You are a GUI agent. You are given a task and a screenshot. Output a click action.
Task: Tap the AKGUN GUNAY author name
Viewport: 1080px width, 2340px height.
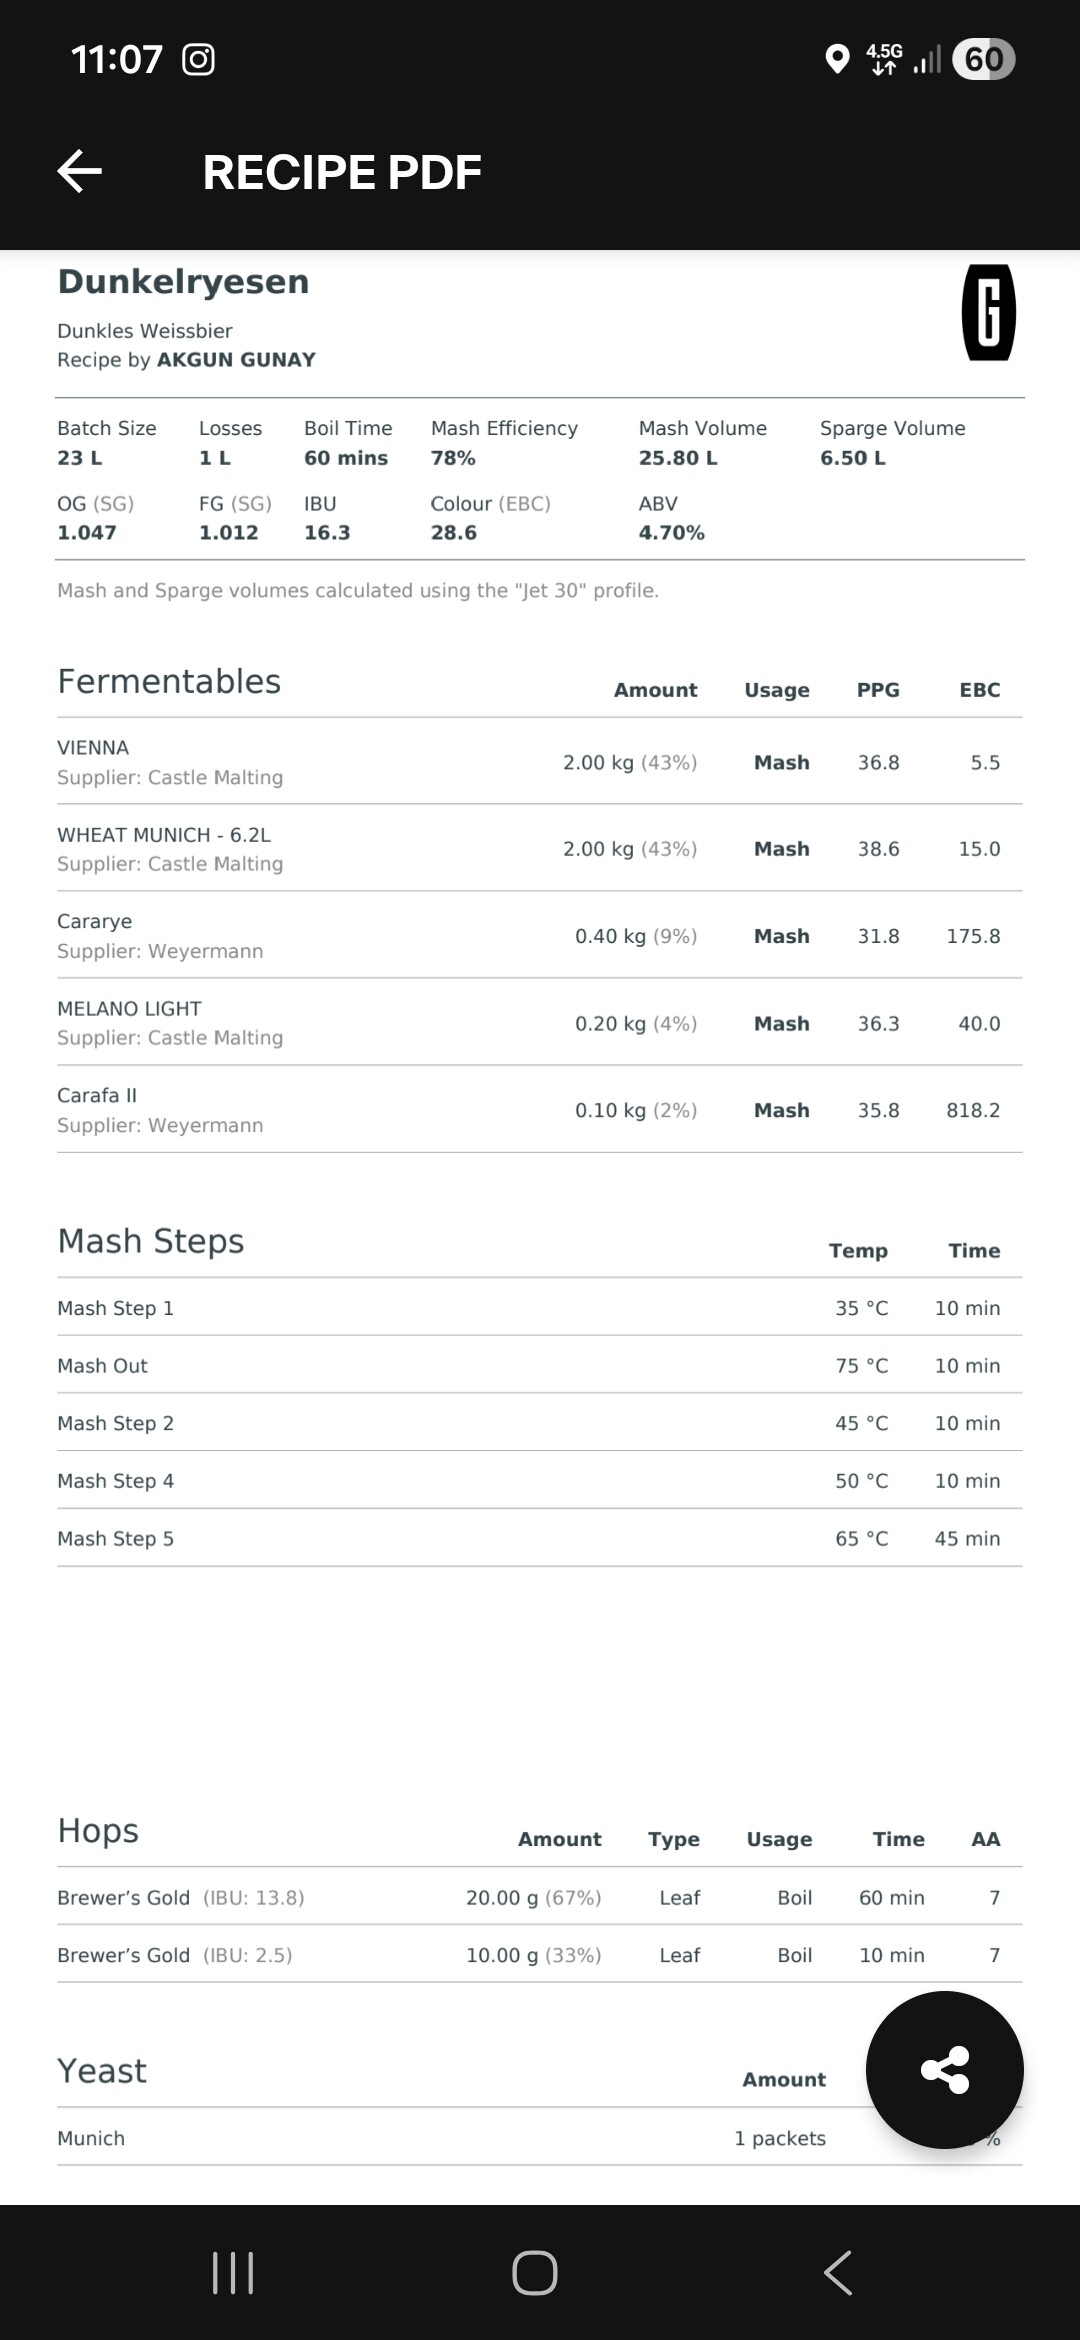point(236,360)
